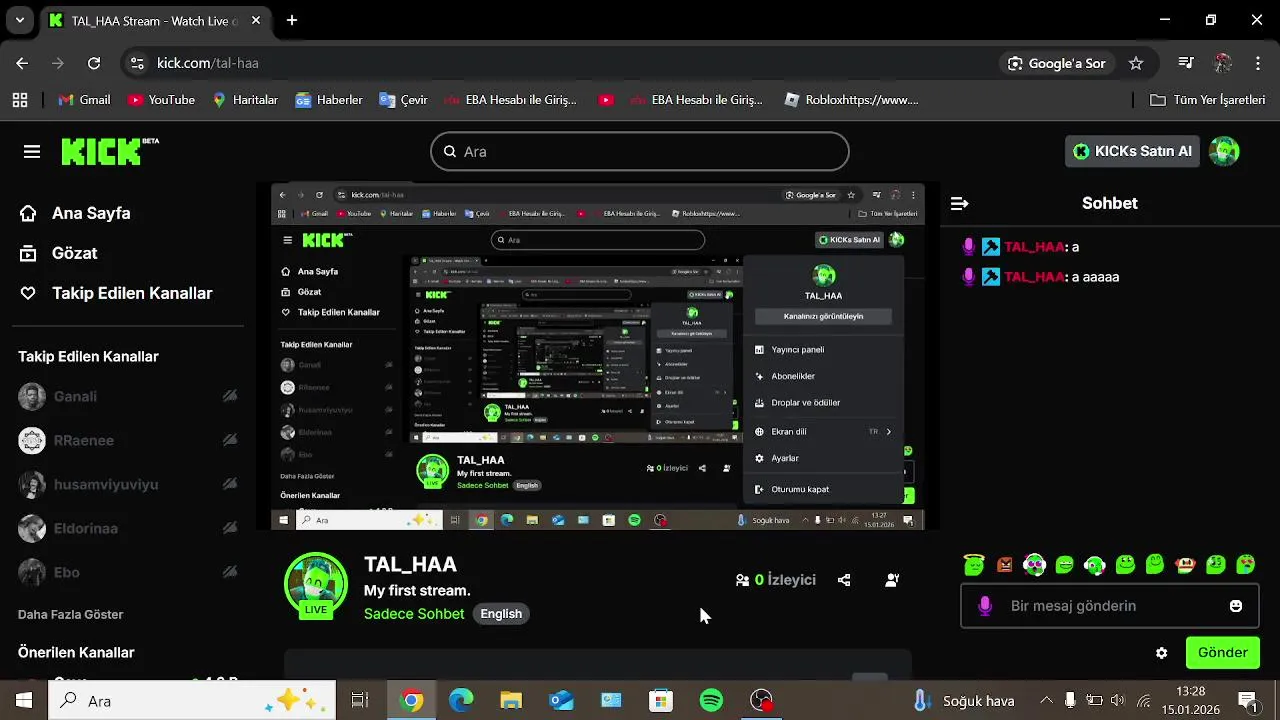Click the KICKs Satın Al button

click(1133, 151)
